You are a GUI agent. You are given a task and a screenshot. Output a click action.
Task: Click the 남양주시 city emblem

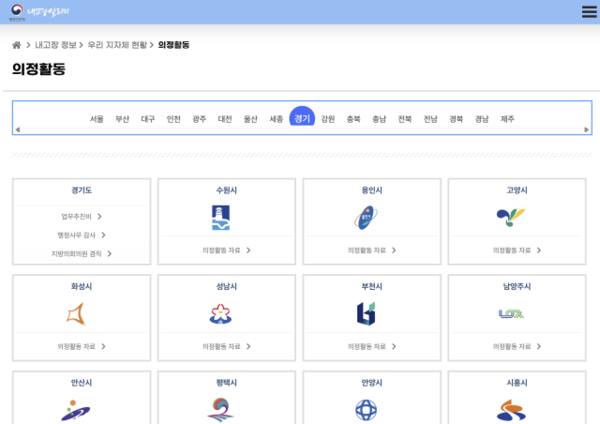tap(511, 314)
